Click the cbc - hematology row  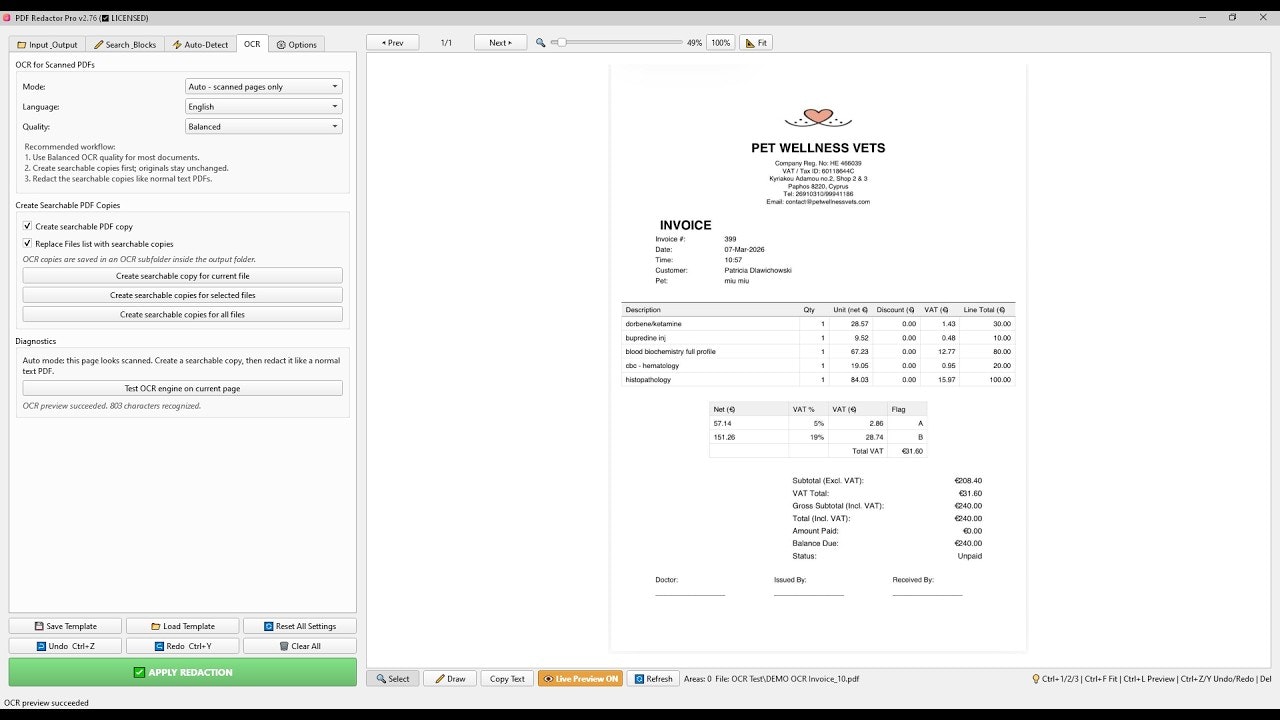(x=818, y=366)
